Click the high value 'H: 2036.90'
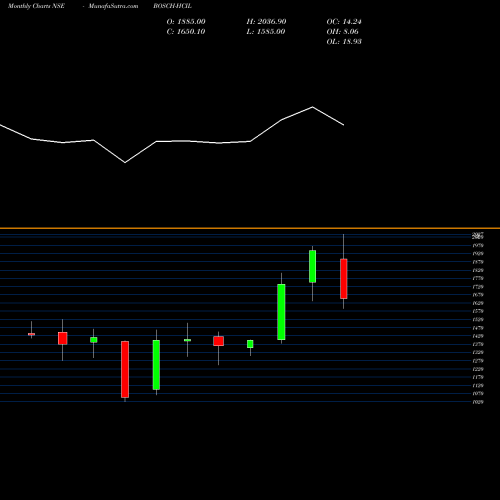The image size is (500, 500). pos(266,22)
